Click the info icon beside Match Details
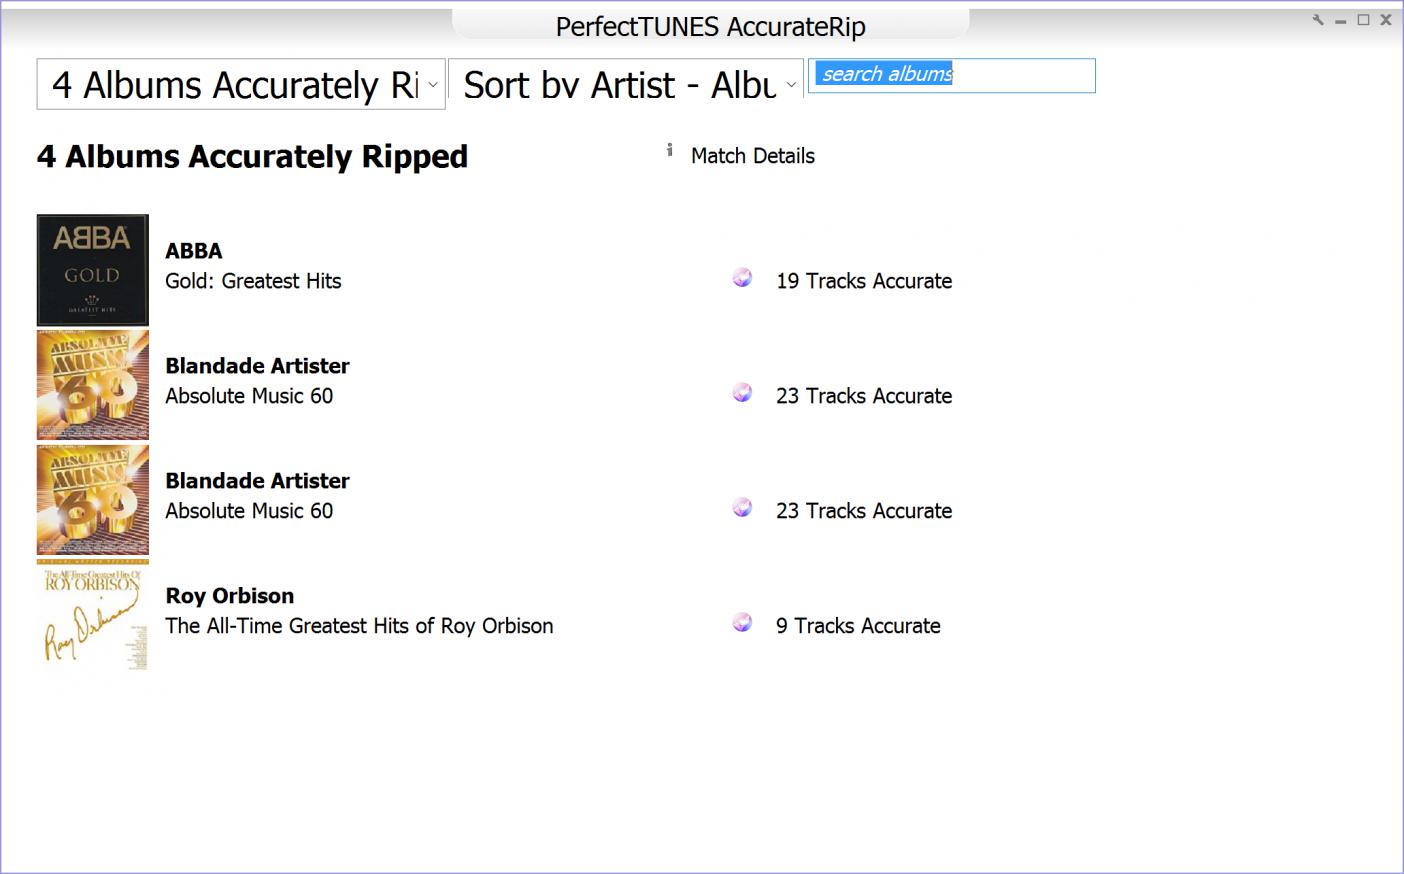Image resolution: width=1404 pixels, height=874 pixels. 669,151
